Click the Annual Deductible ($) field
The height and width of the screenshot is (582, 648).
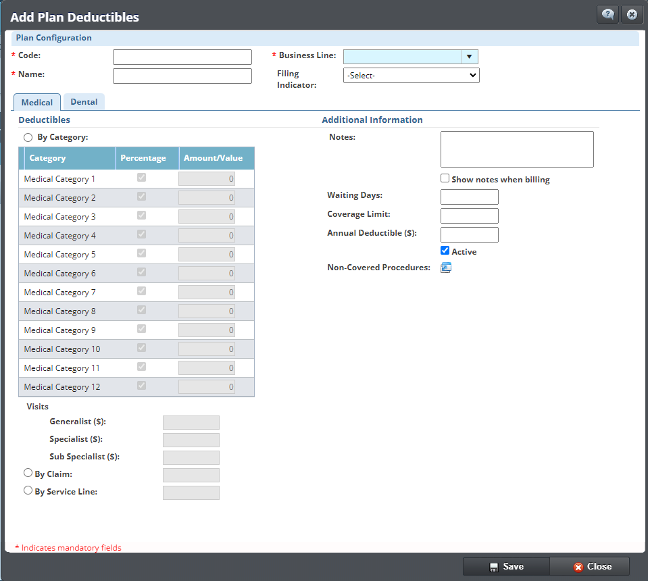click(469, 234)
